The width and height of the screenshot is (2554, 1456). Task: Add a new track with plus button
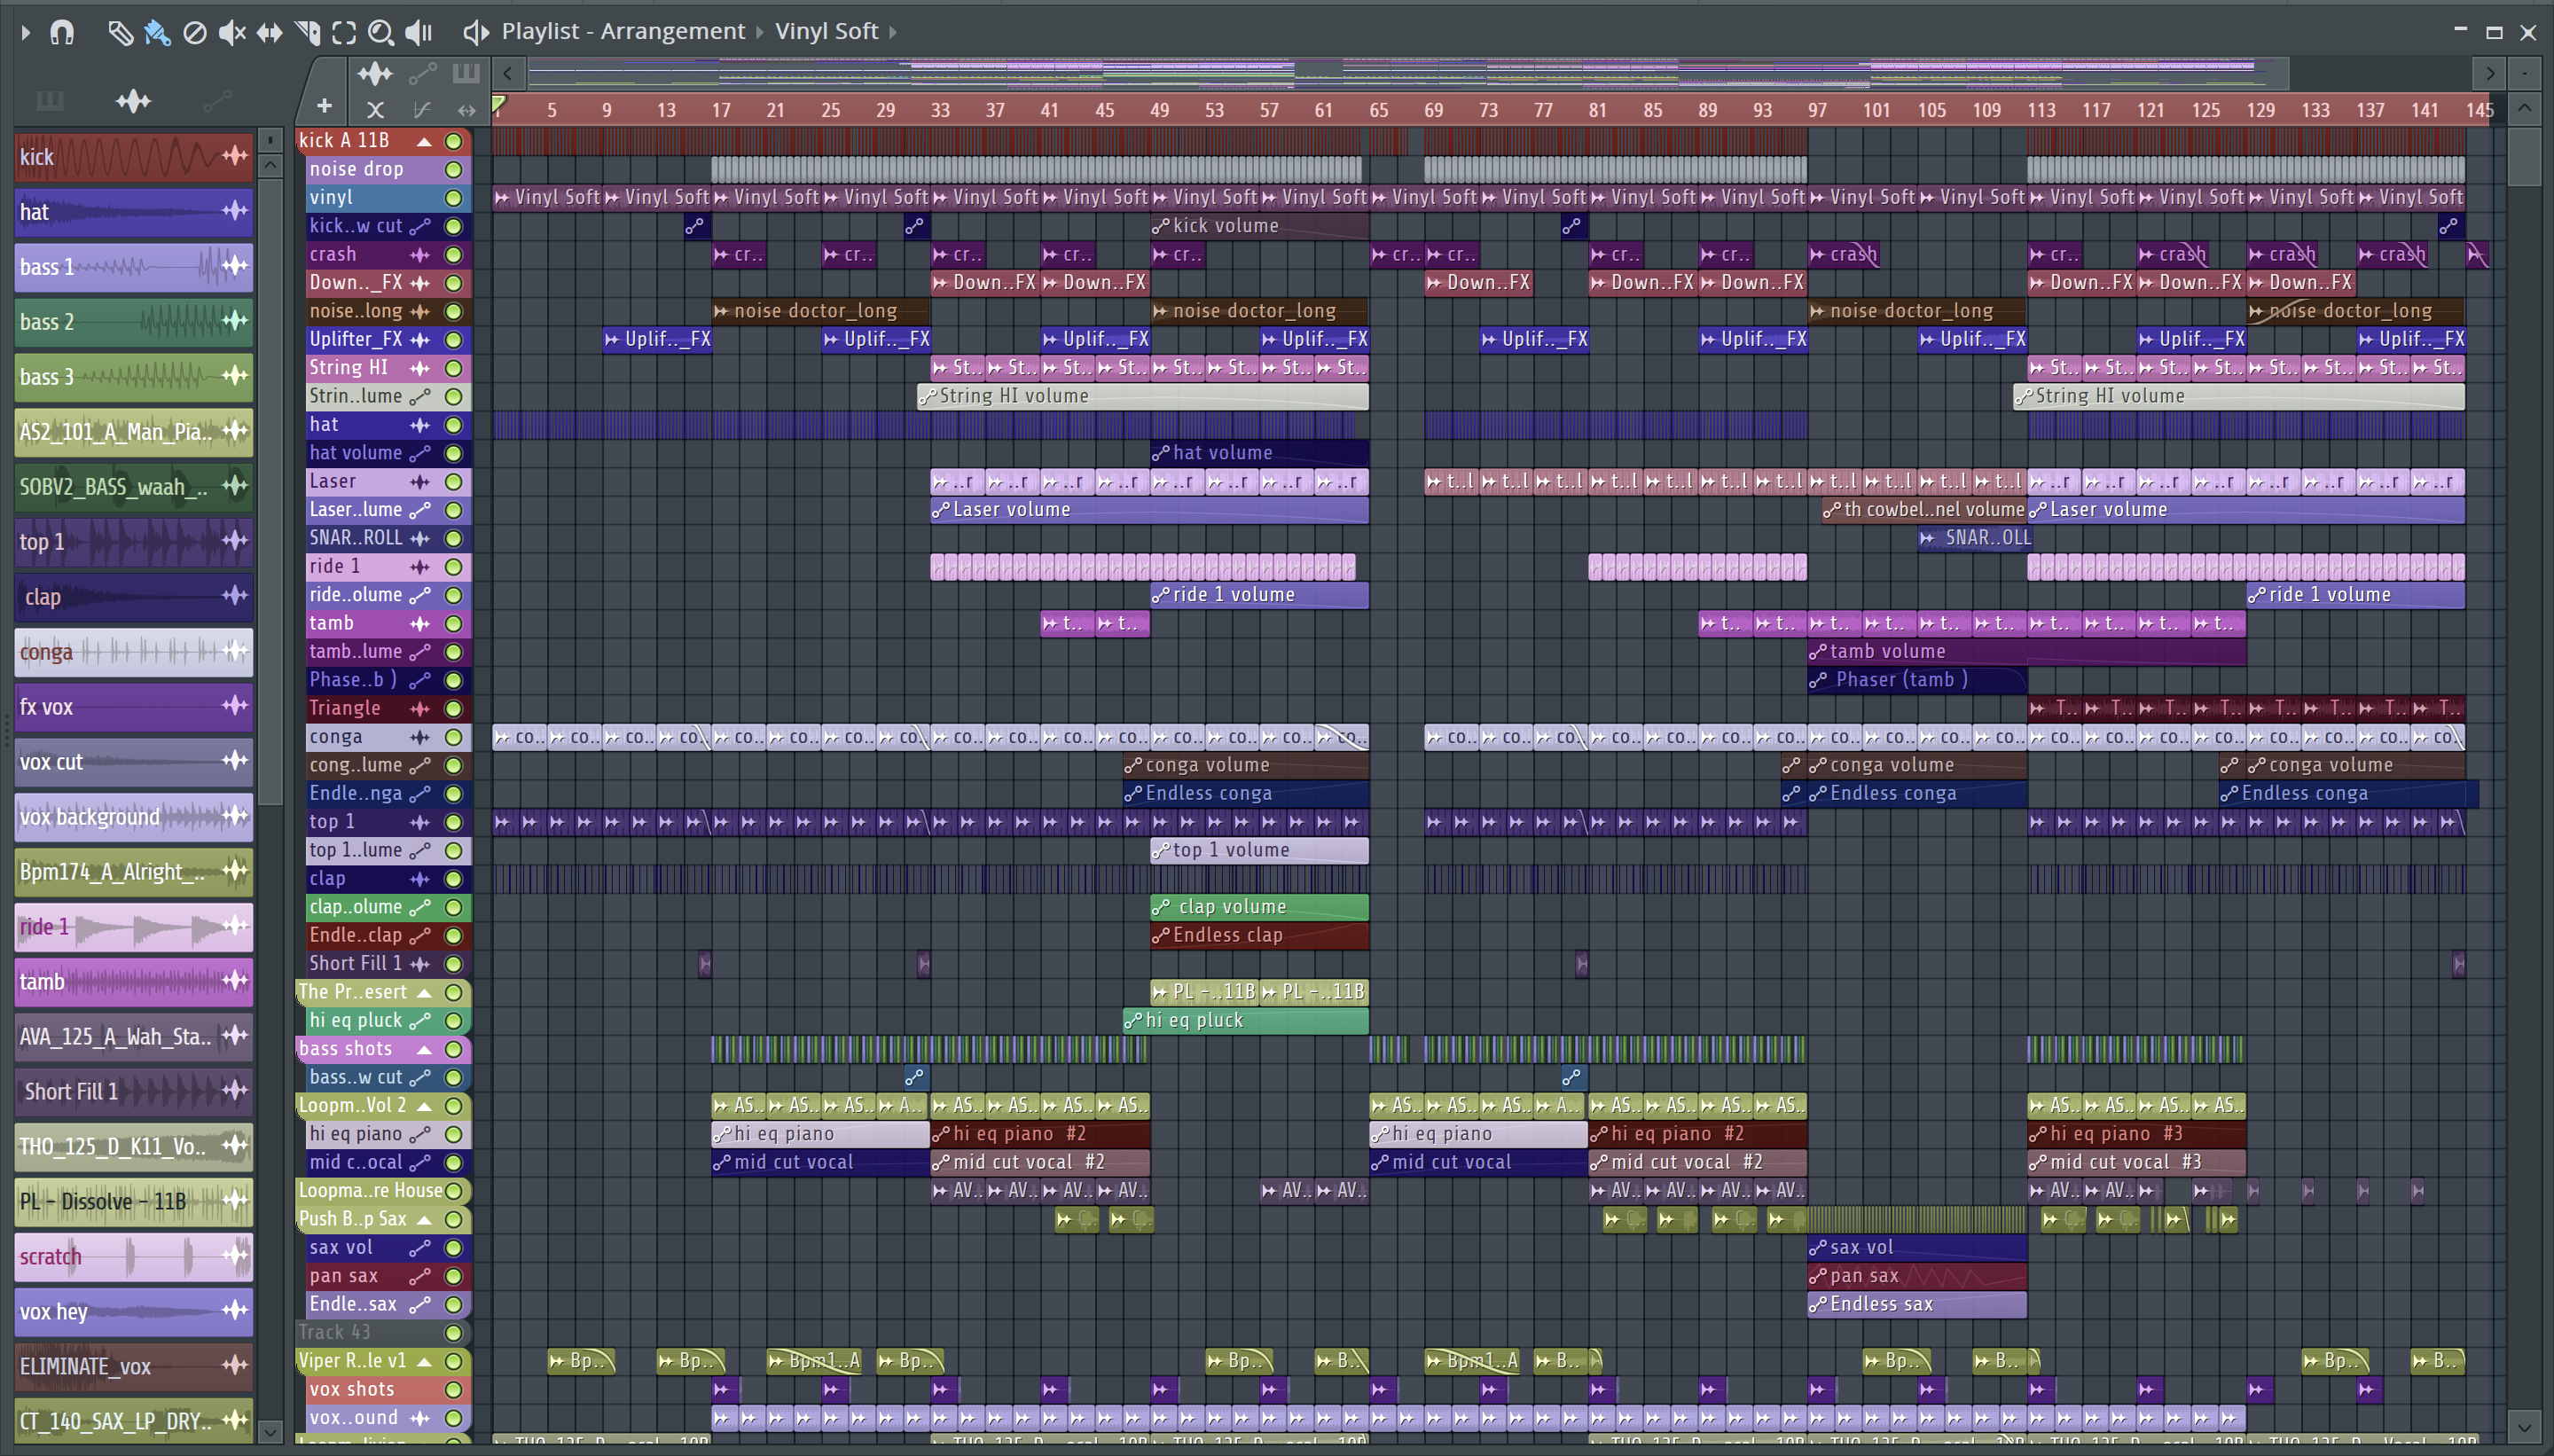tap(324, 106)
